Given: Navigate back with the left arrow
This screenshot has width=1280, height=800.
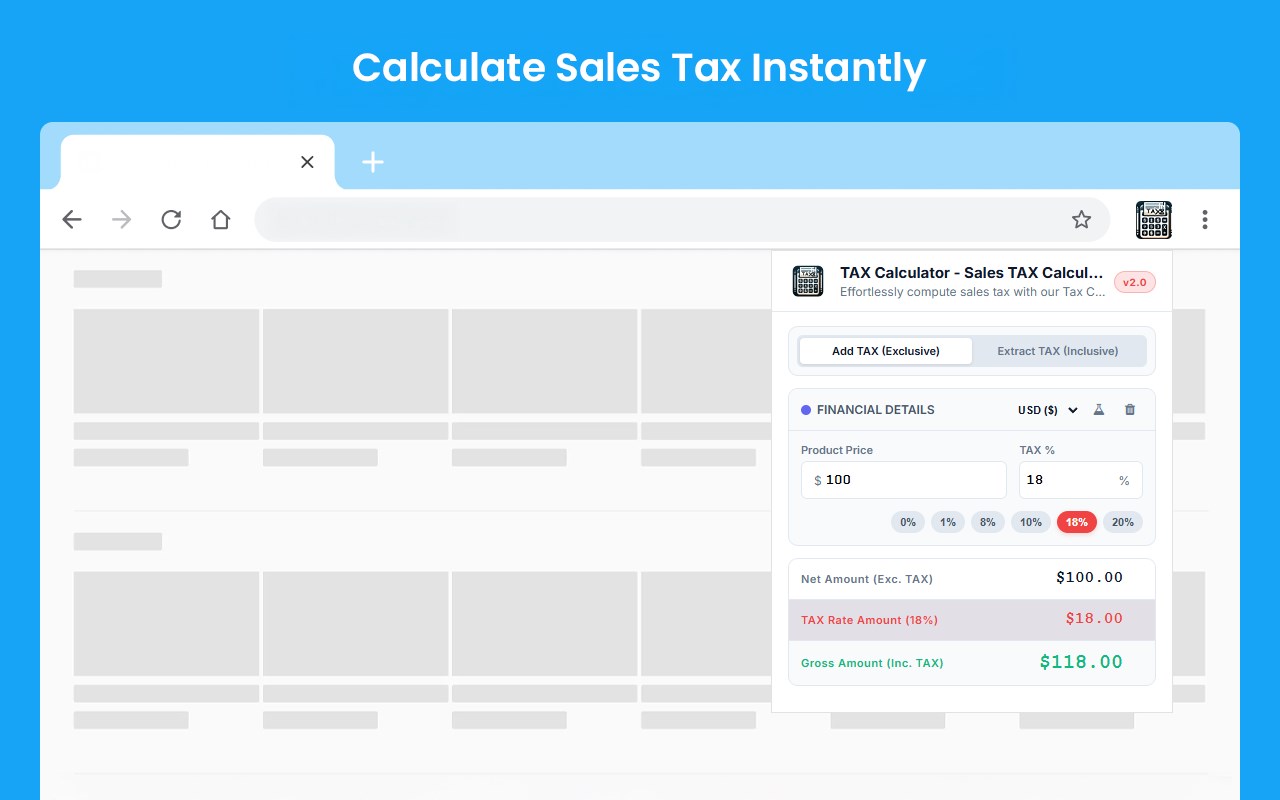Looking at the screenshot, I should point(72,220).
